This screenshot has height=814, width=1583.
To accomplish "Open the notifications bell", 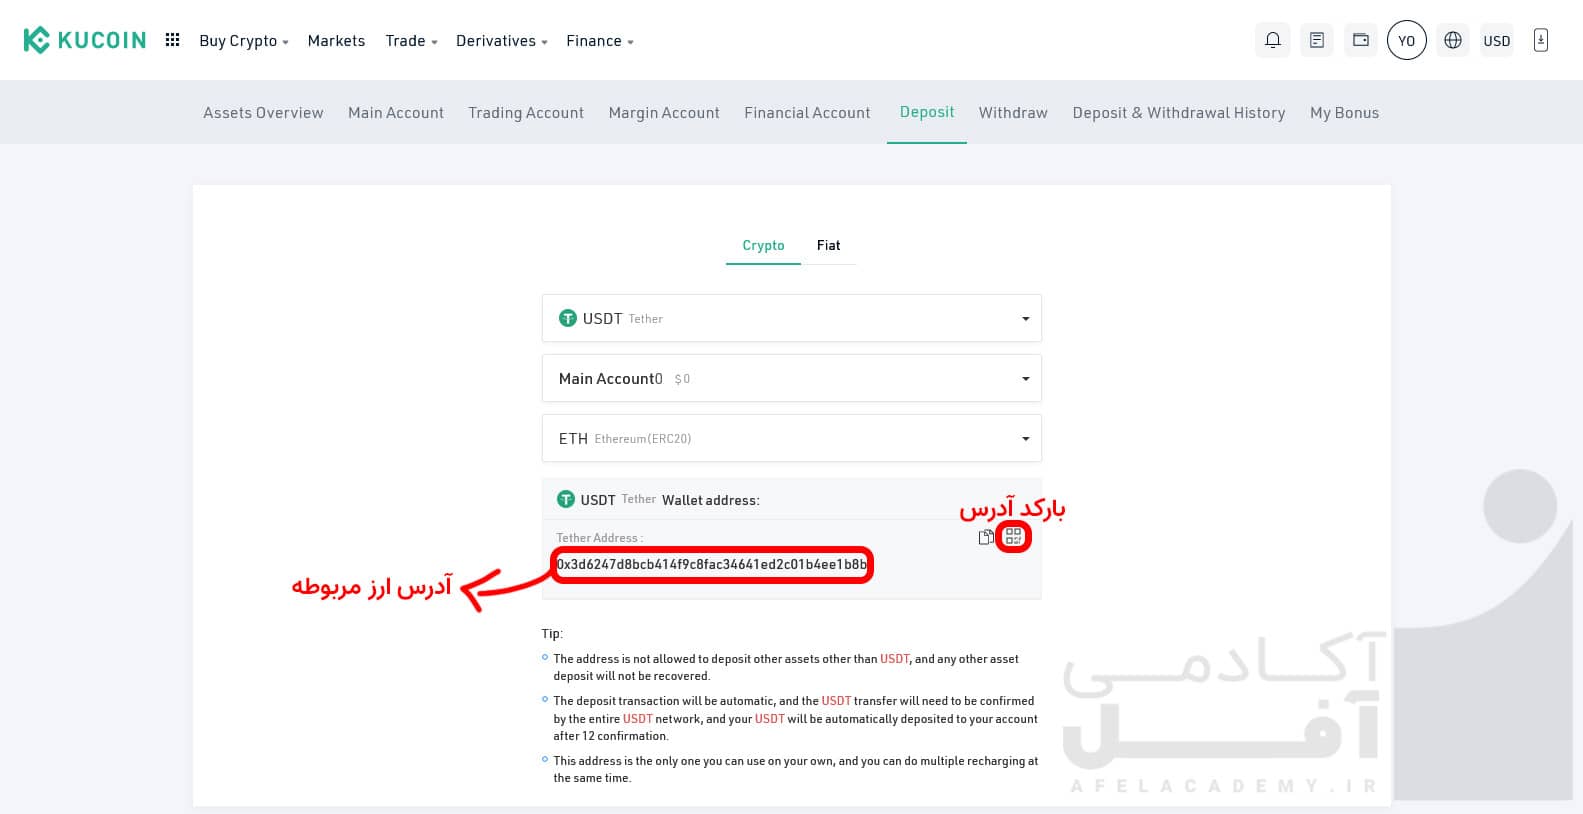I will [1272, 40].
